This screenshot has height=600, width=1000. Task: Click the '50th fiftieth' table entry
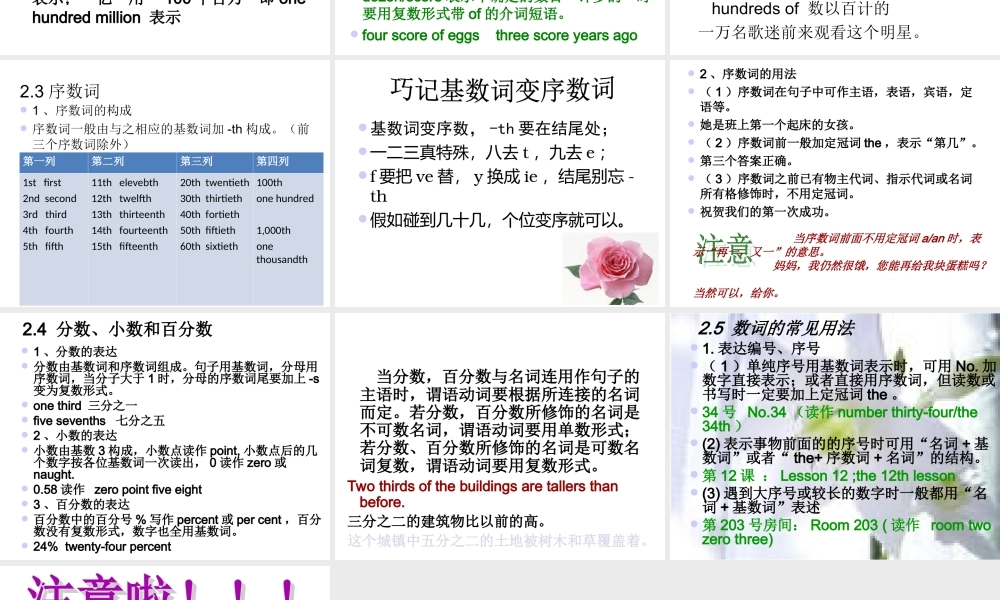(207, 230)
